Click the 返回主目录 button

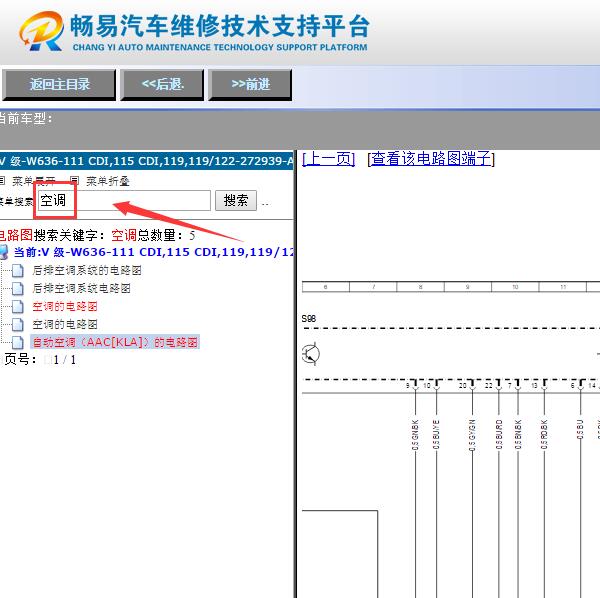tap(59, 85)
